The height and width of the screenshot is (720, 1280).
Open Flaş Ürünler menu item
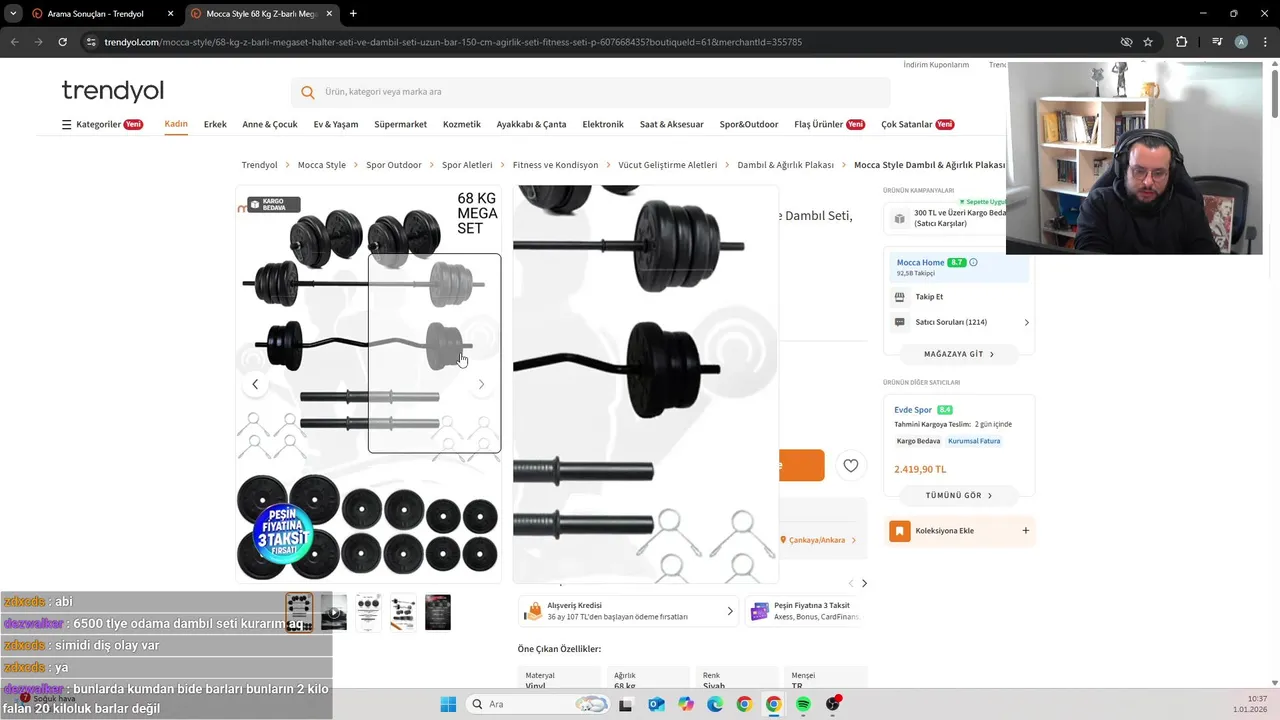(x=829, y=124)
